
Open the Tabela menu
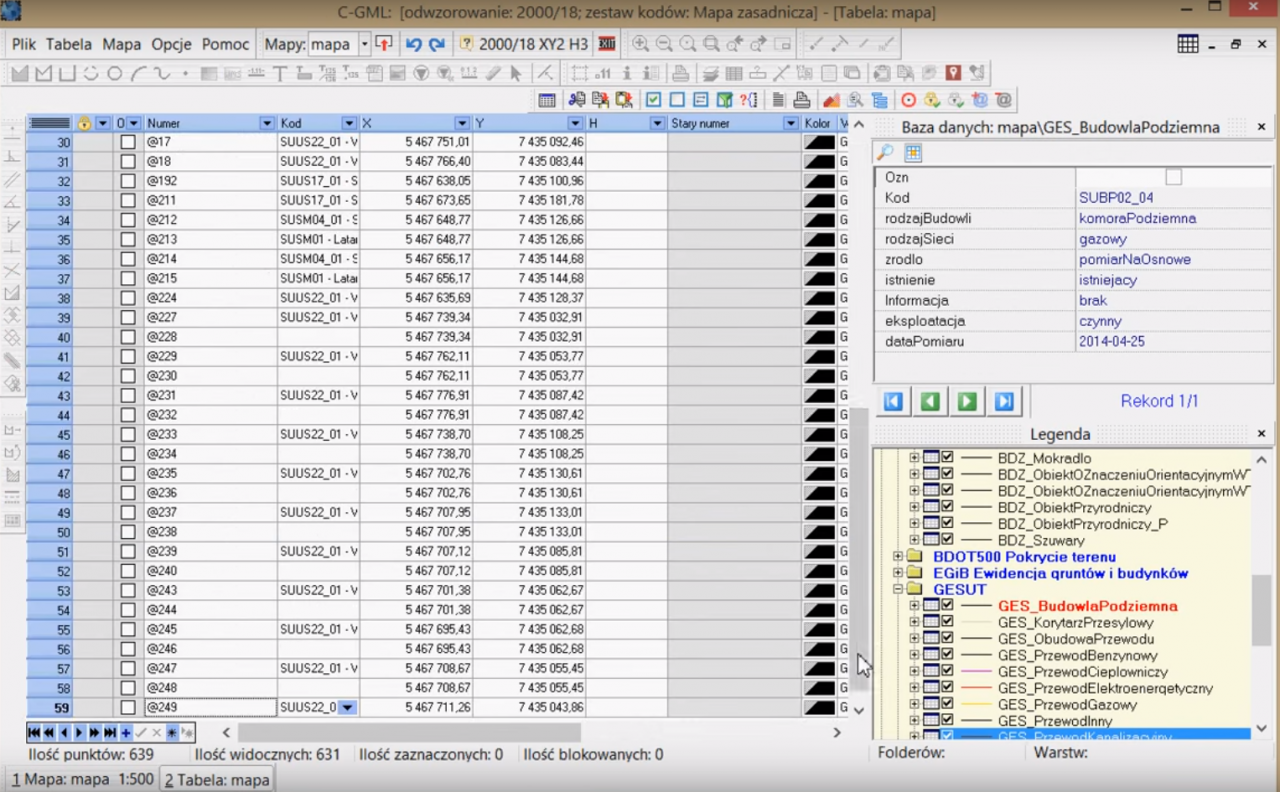(x=69, y=44)
